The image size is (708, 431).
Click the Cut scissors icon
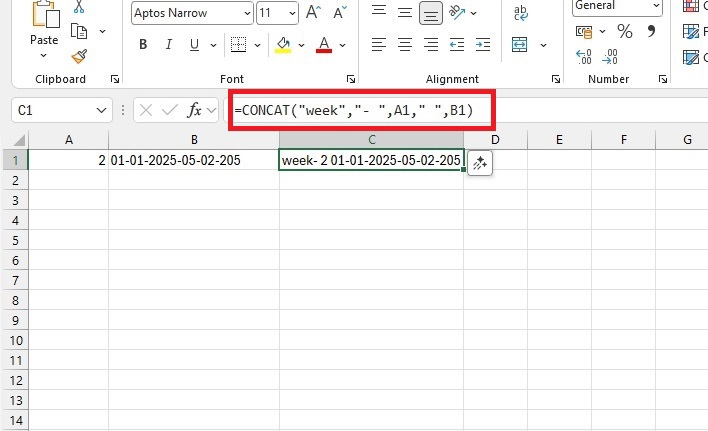click(x=79, y=7)
